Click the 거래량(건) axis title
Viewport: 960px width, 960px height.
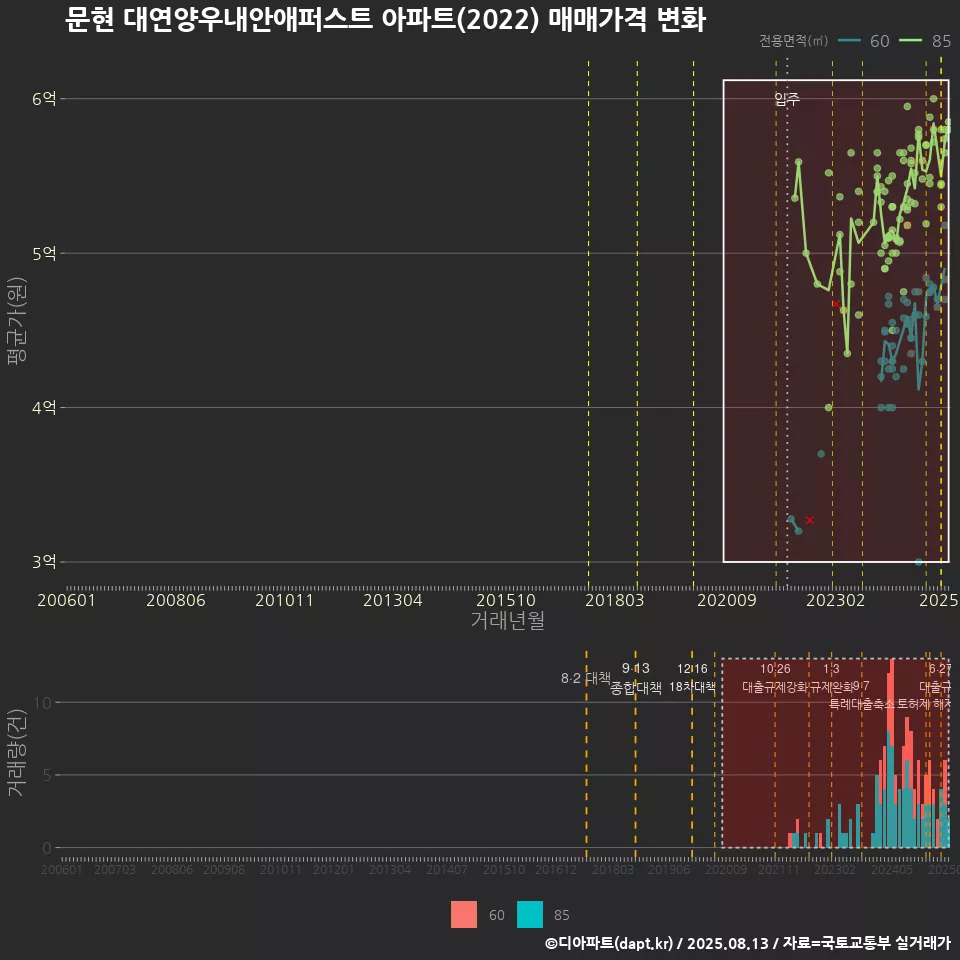17,752
